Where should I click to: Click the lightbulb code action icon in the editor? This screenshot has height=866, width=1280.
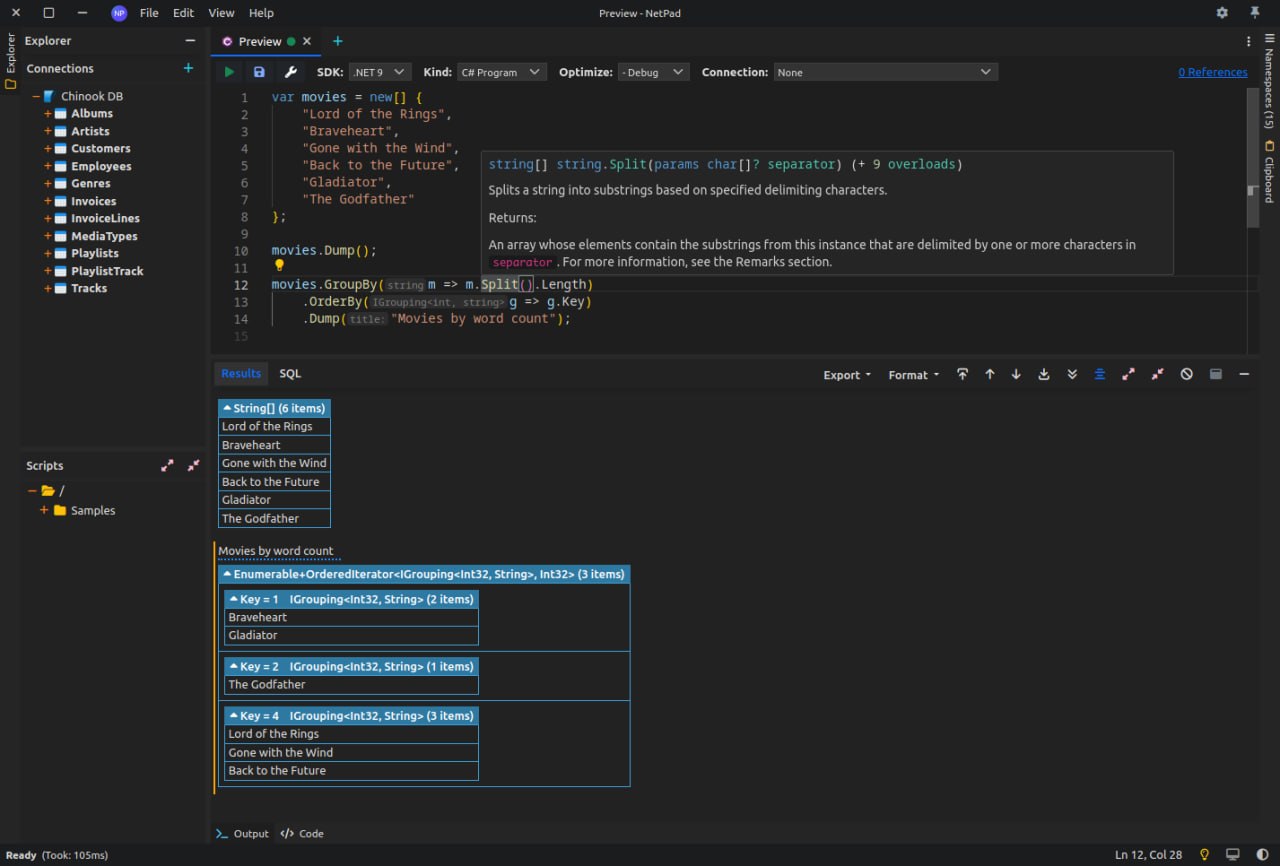(280, 266)
